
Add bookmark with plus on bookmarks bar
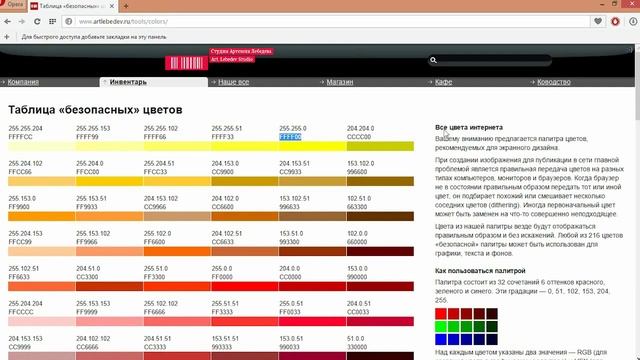(x=7, y=37)
